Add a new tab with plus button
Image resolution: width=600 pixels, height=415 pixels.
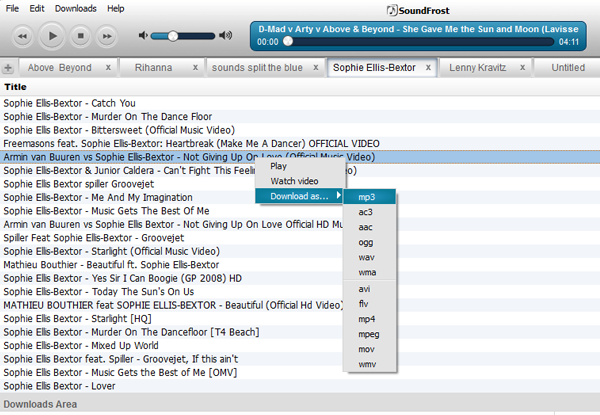(x=8, y=68)
